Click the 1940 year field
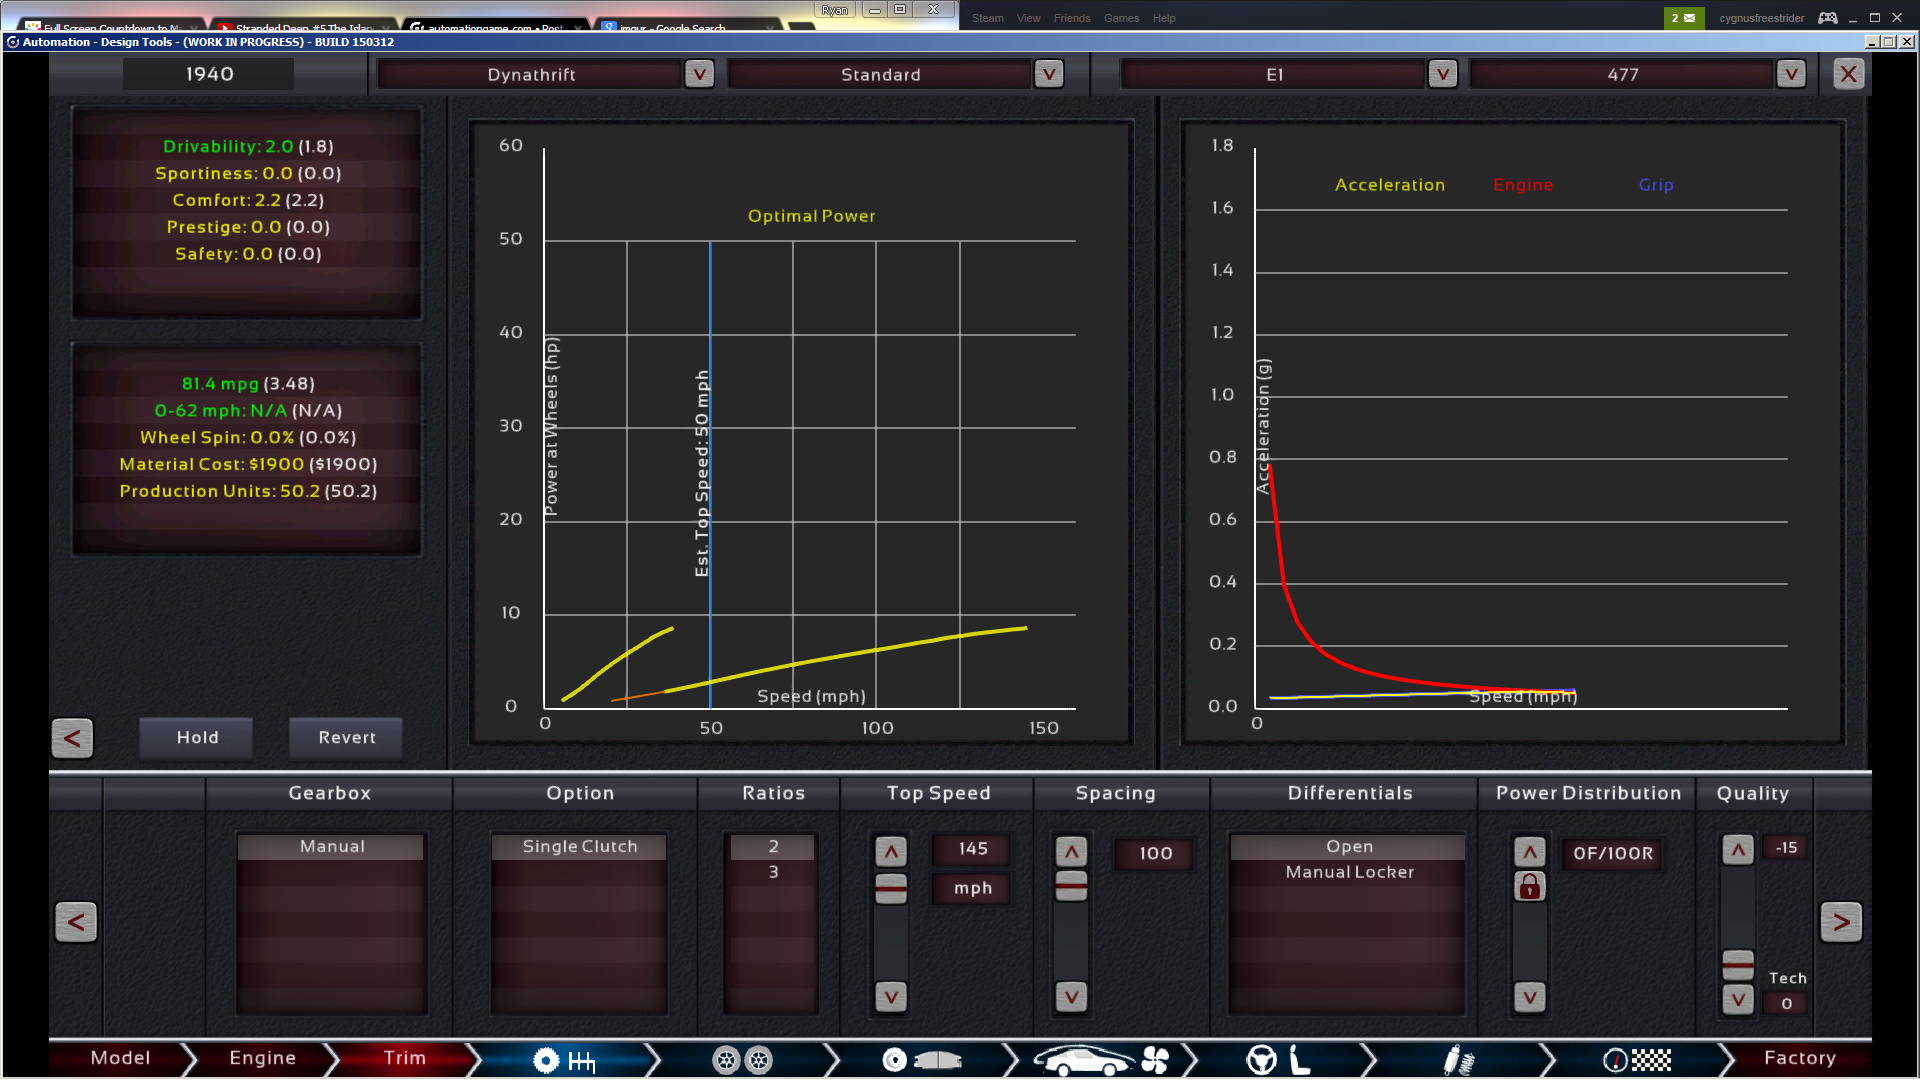 click(x=209, y=74)
